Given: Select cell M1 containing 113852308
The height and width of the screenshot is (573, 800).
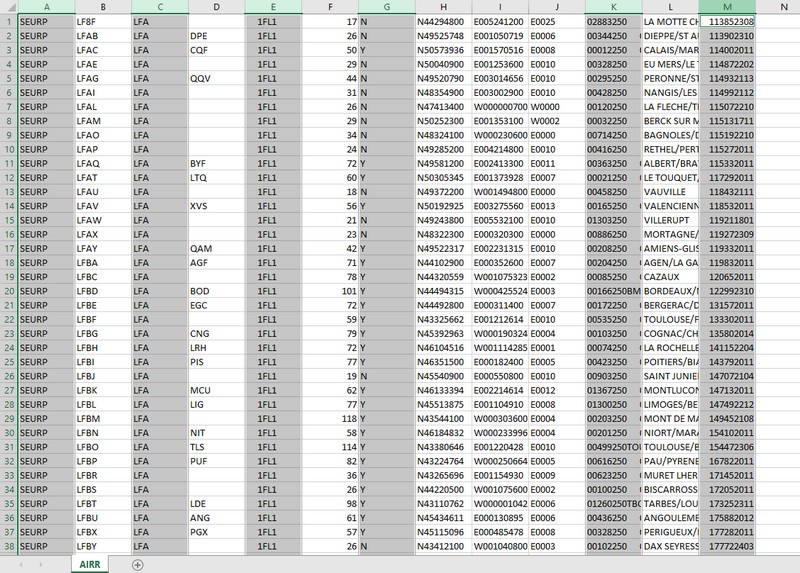Looking at the screenshot, I should (x=727, y=21).
